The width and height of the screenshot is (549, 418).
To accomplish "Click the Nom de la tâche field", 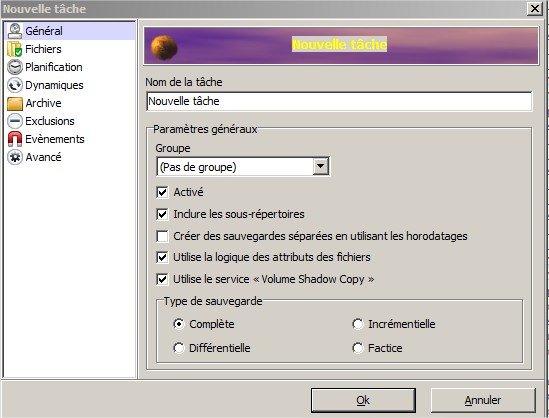I will pos(339,101).
